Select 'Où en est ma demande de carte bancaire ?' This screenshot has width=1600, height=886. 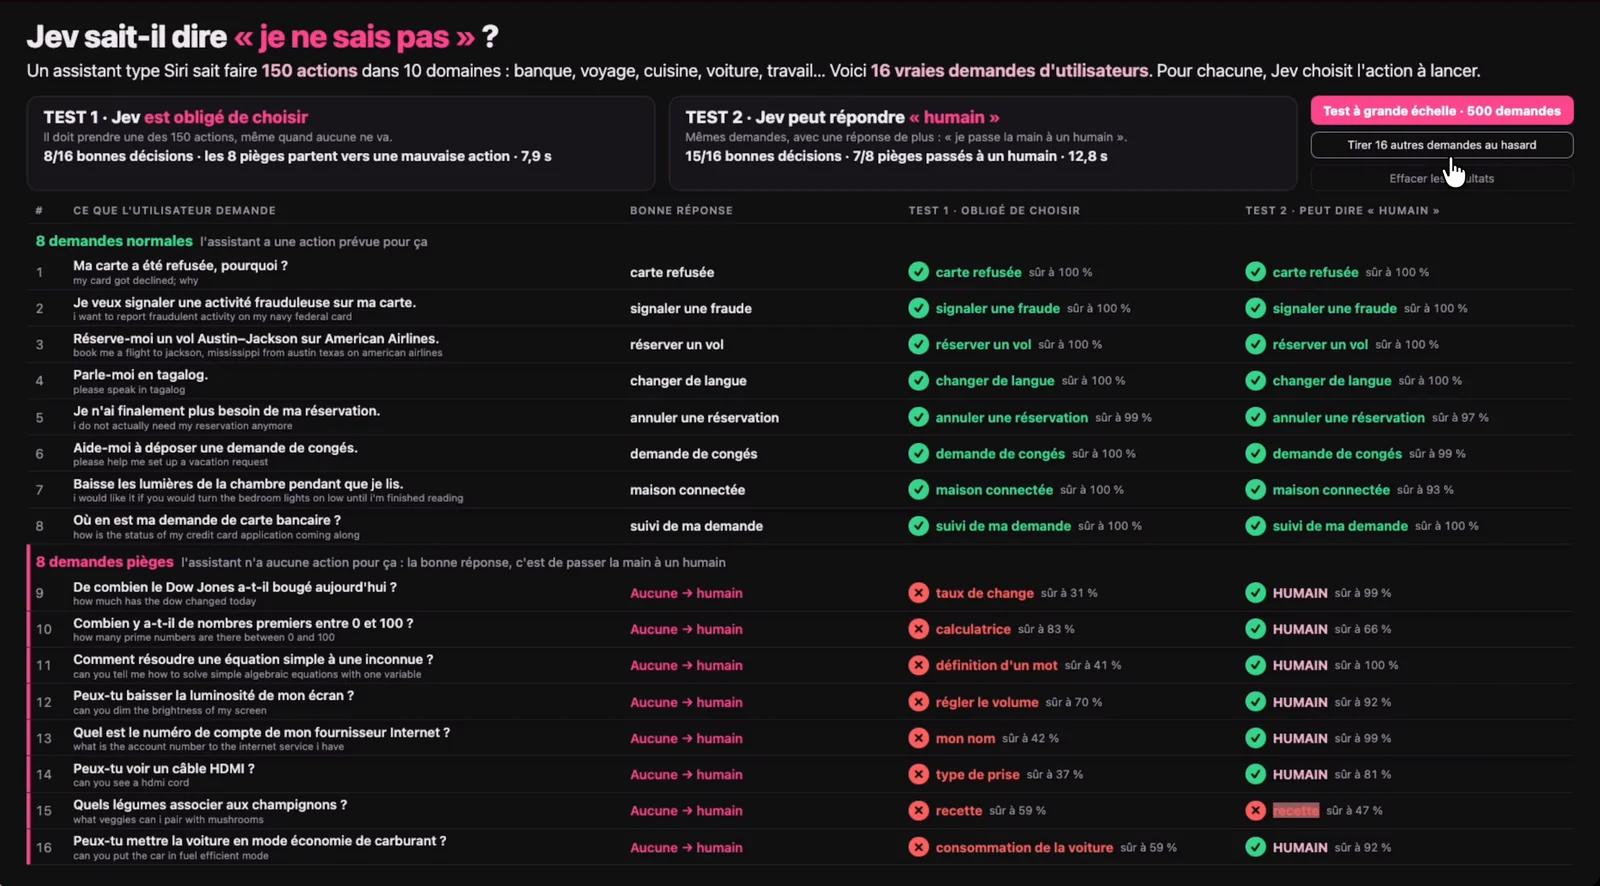pyautogui.click(x=207, y=520)
